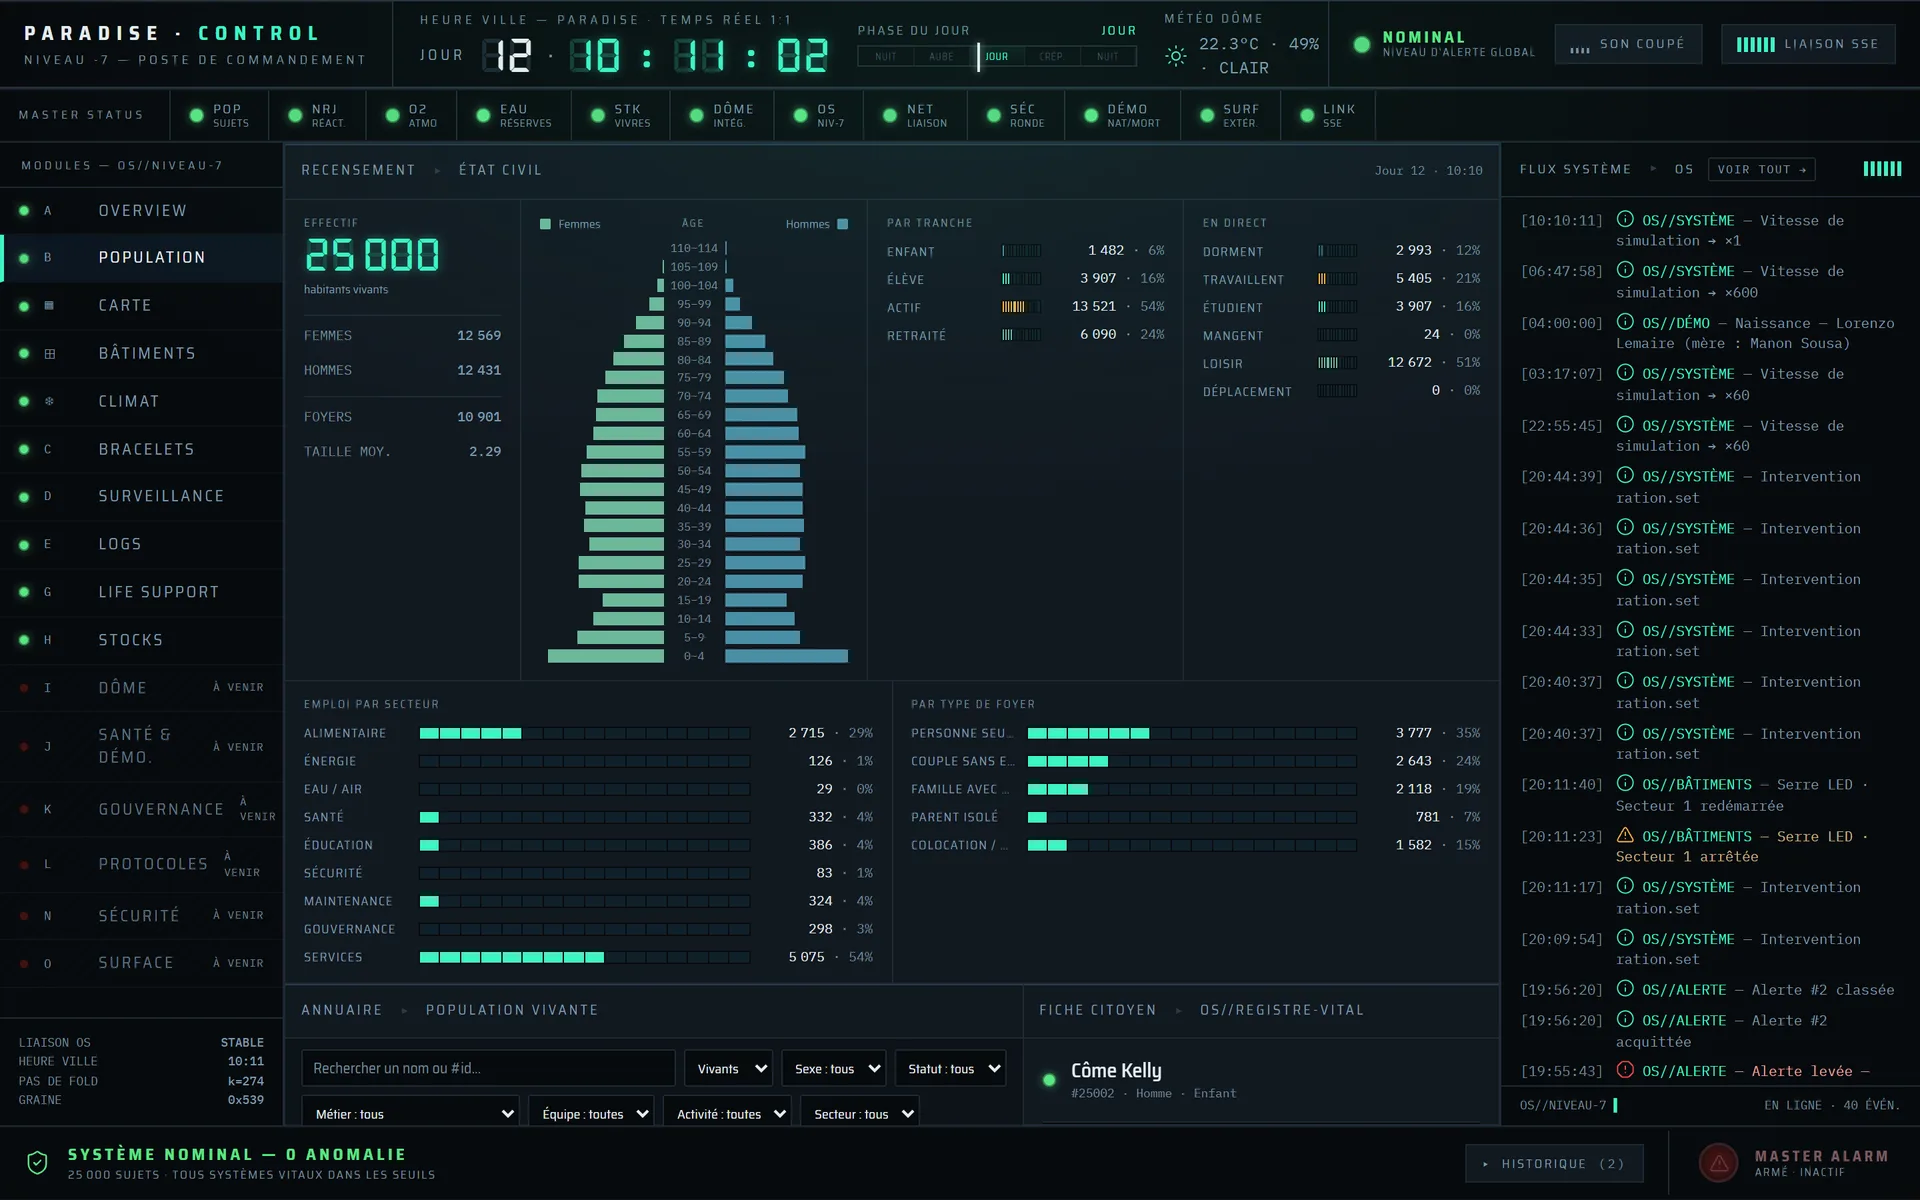Click the Carte map icon in the modules list

49,305
